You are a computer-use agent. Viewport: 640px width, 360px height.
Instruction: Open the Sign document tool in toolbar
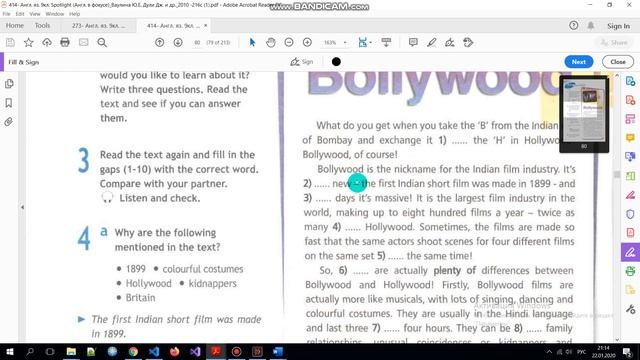450,42
